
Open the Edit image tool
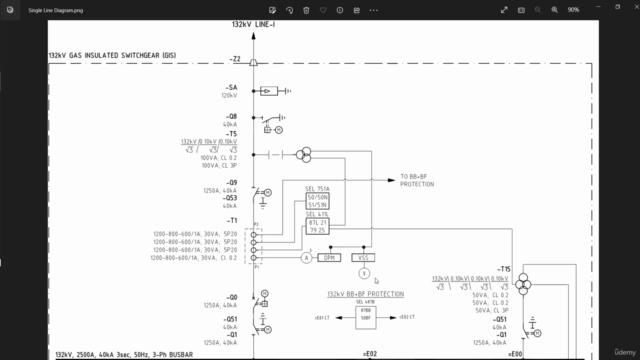click(272, 10)
